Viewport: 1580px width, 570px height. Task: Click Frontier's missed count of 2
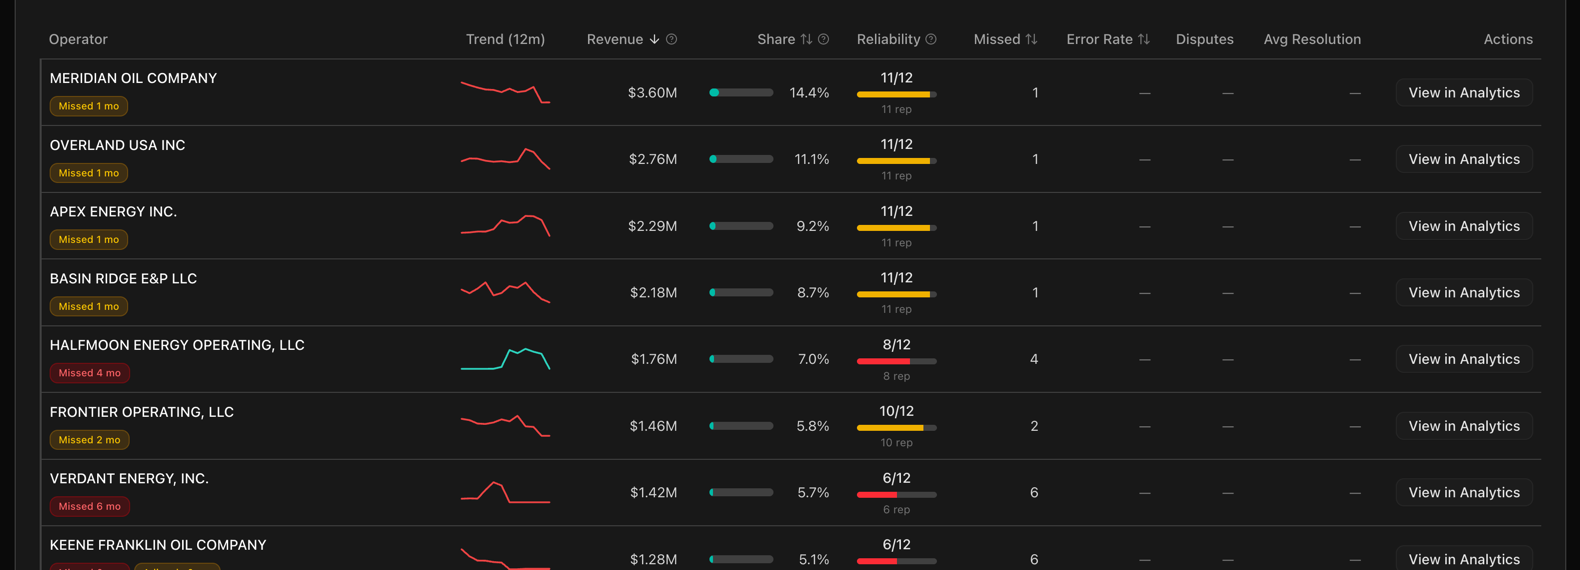tap(1034, 426)
